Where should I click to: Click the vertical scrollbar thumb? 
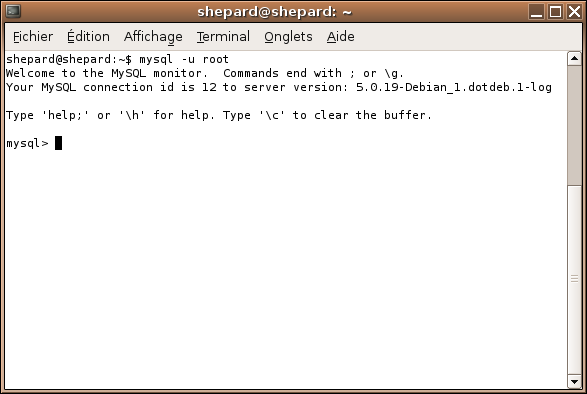click(574, 125)
